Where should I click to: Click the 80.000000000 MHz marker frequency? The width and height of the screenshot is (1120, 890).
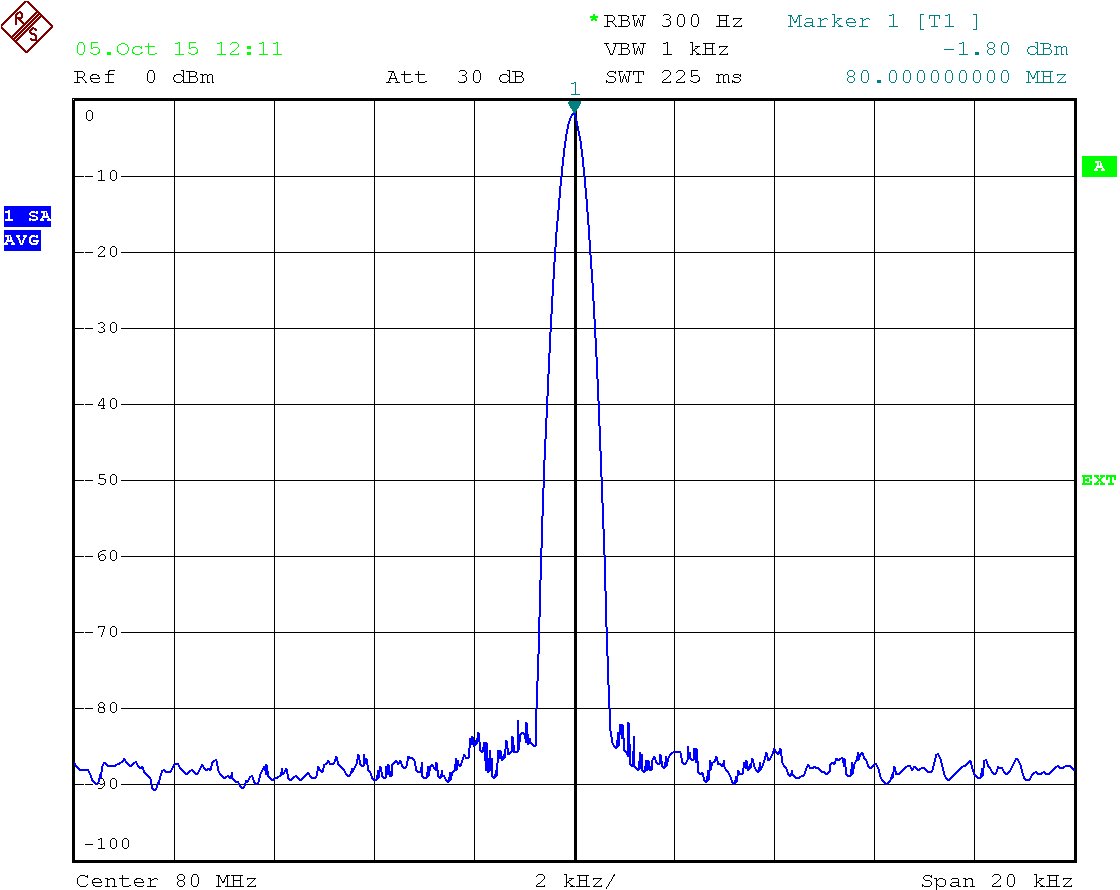[x=956, y=77]
